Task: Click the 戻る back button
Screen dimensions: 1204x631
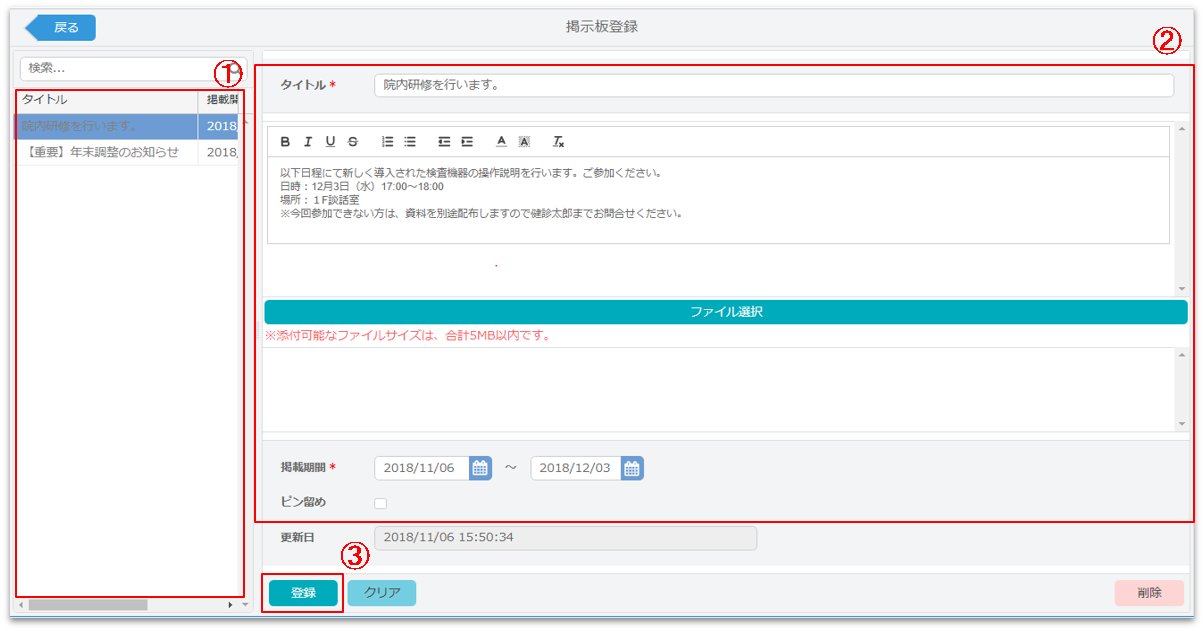Action: coord(60,28)
